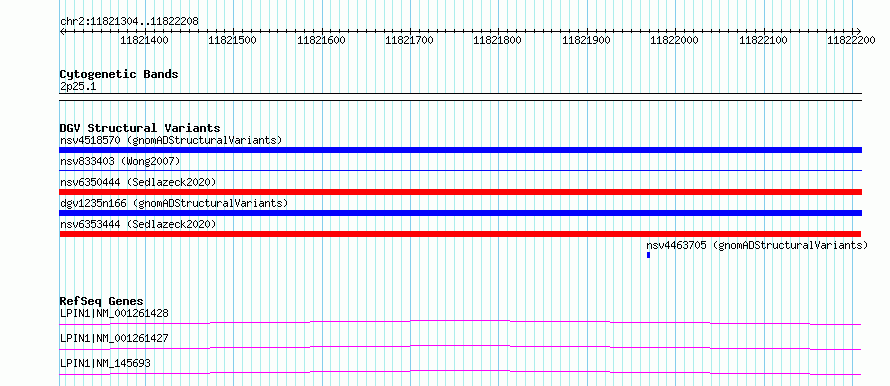Click ruler position 11822100
Viewport: 890px width, 386px height.
[x=763, y=40]
